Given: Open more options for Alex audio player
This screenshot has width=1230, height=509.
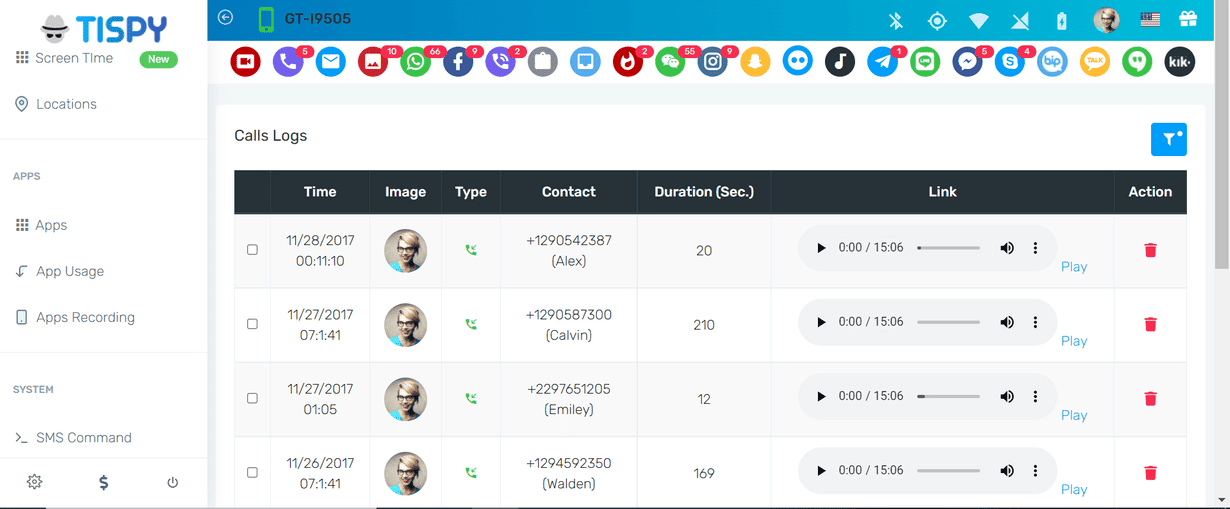Looking at the screenshot, I should point(1036,248).
